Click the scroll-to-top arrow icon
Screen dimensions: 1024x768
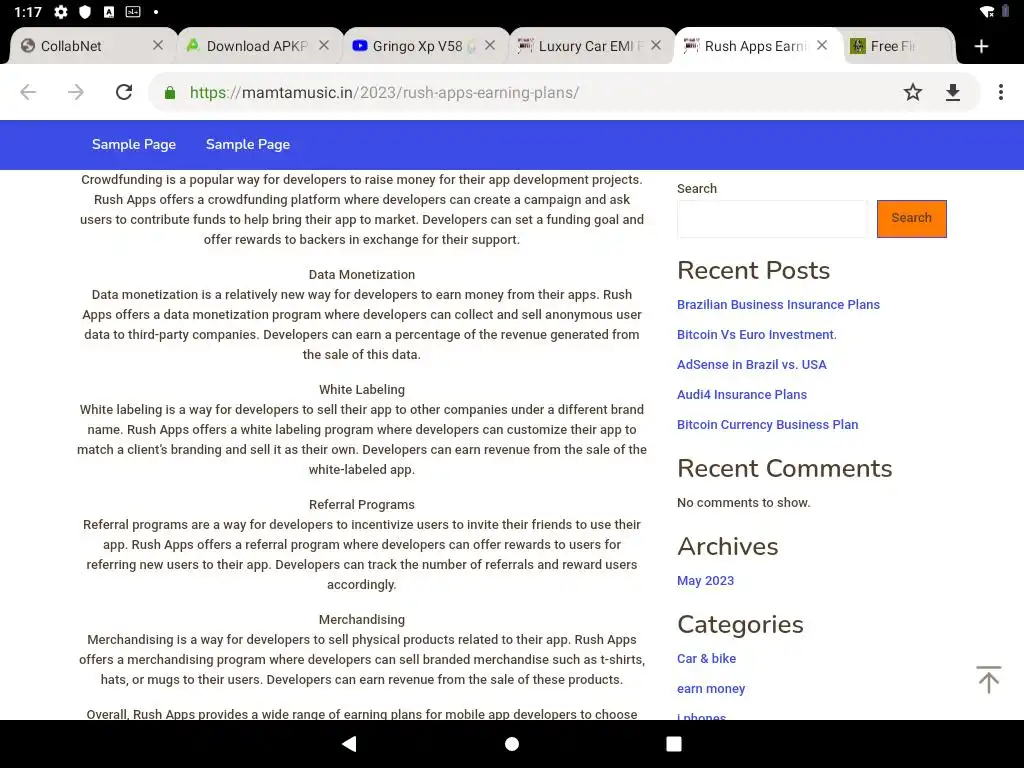[988, 679]
